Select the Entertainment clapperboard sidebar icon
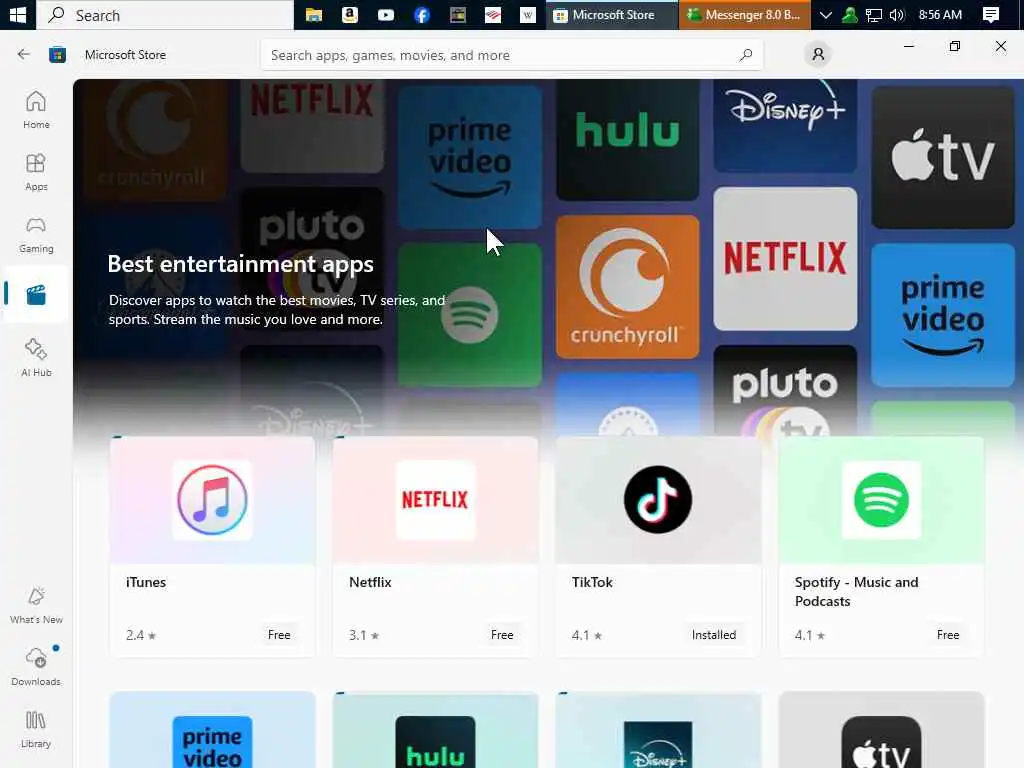Viewport: 1024px width, 768px height. coord(36,295)
